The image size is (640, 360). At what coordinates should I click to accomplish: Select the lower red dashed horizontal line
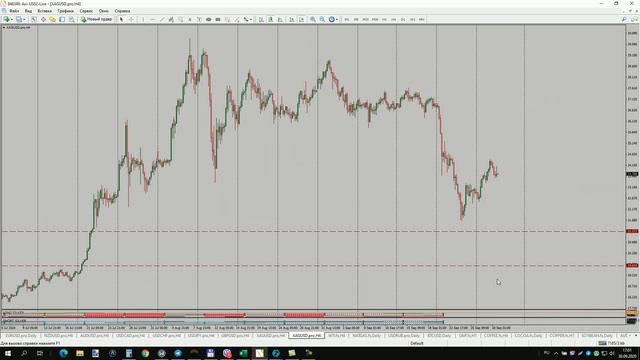click(313, 266)
